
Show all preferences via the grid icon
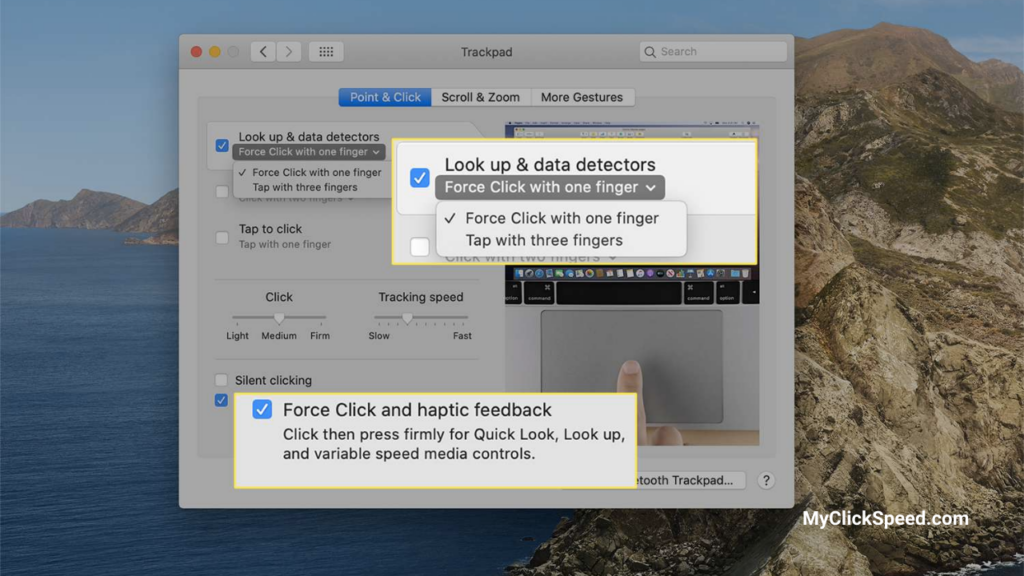click(x=326, y=52)
